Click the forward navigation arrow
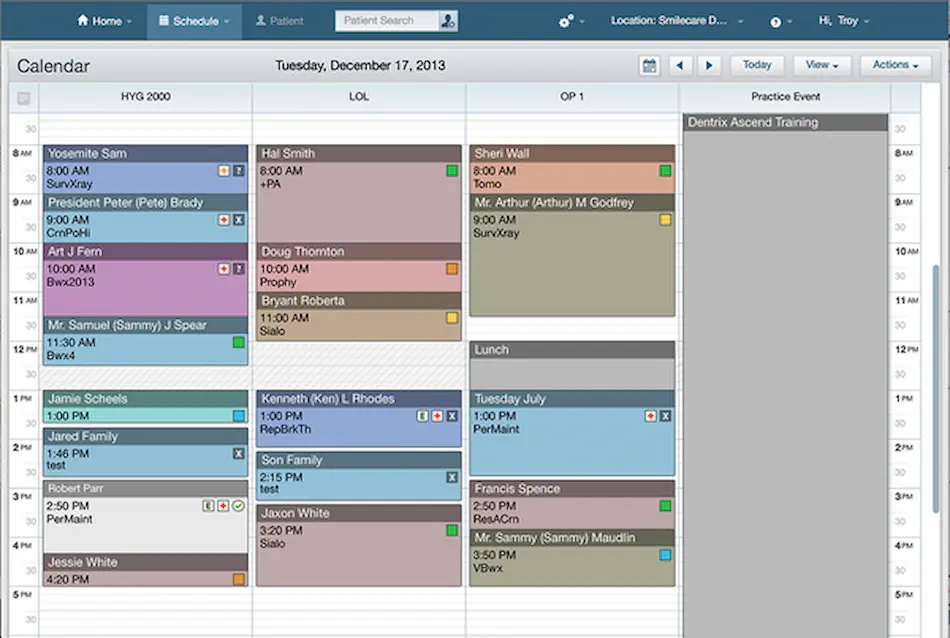 pos(710,65)
